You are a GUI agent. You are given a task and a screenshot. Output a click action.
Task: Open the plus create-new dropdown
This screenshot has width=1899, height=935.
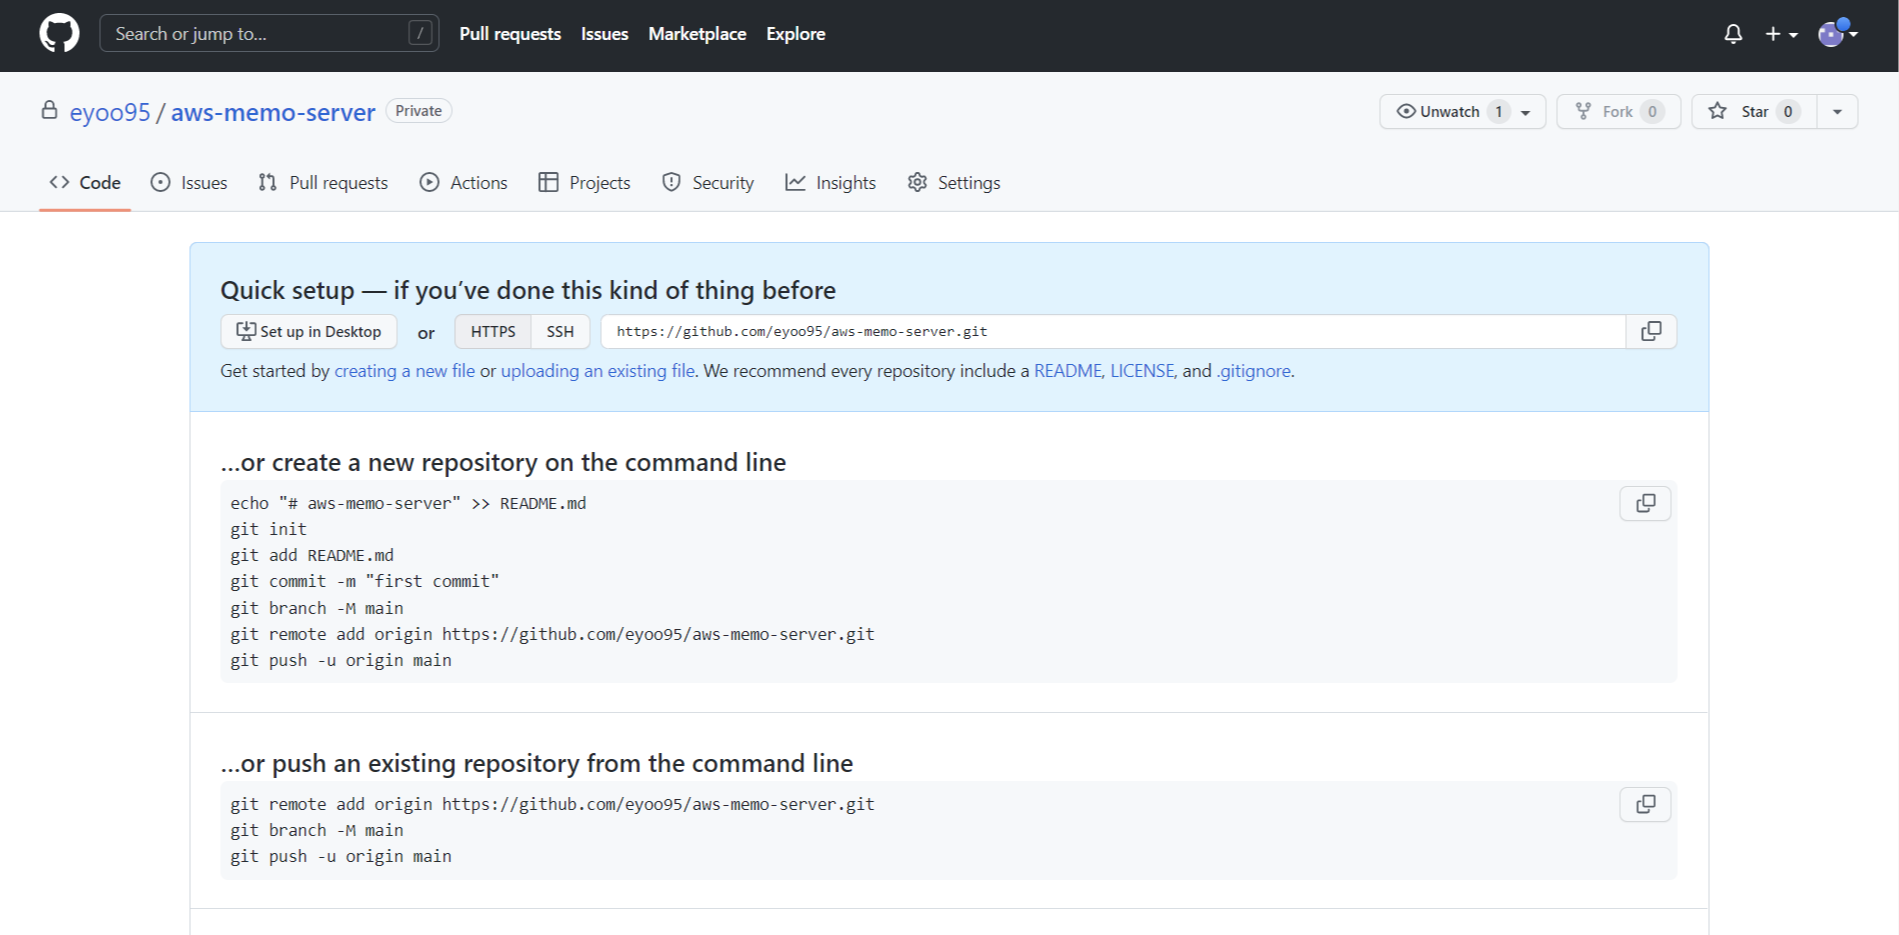click(1781, 34)
